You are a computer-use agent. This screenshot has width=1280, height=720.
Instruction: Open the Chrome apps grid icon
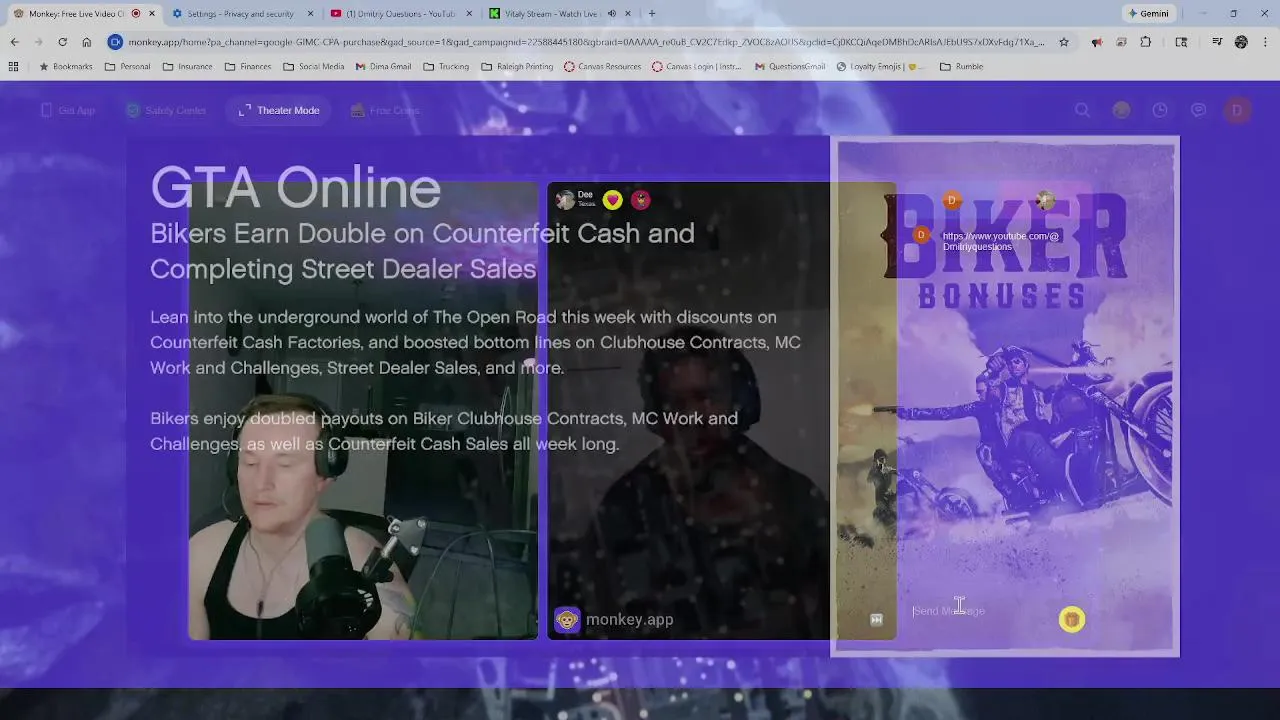tap(13, 67)
